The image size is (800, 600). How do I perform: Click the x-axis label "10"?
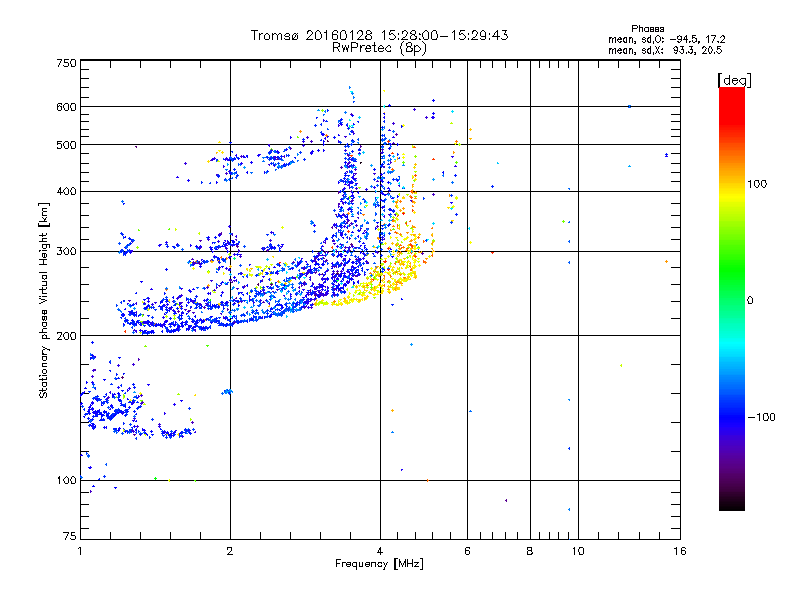tap(578, 551)
